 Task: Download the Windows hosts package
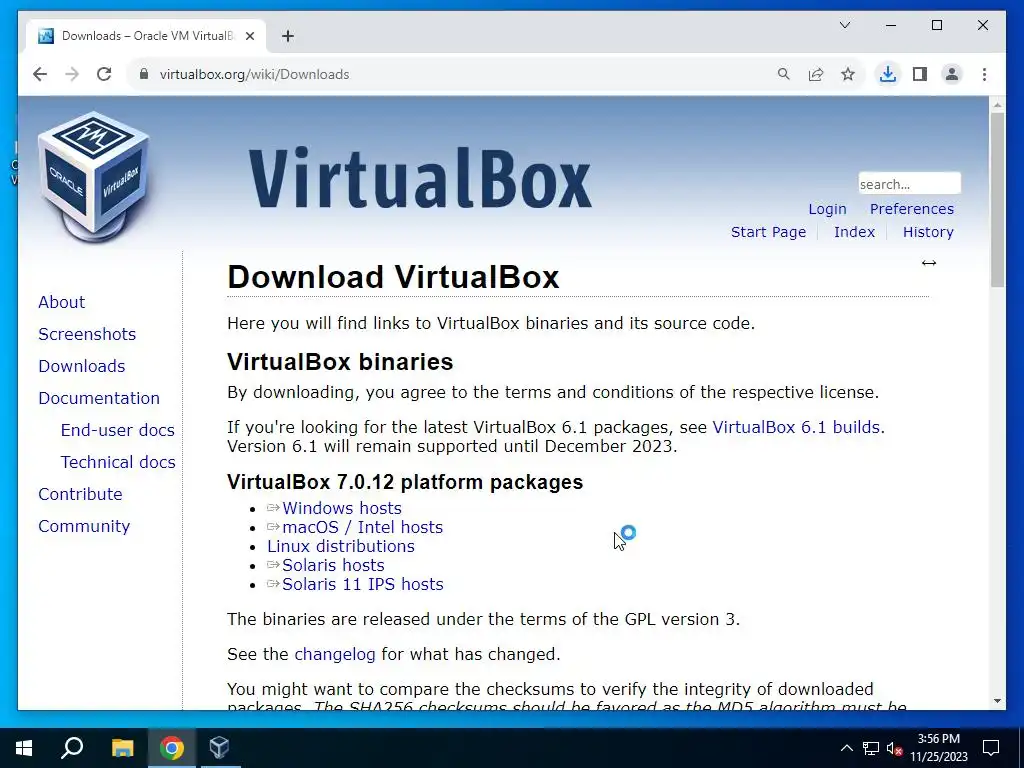coord(342,508)
